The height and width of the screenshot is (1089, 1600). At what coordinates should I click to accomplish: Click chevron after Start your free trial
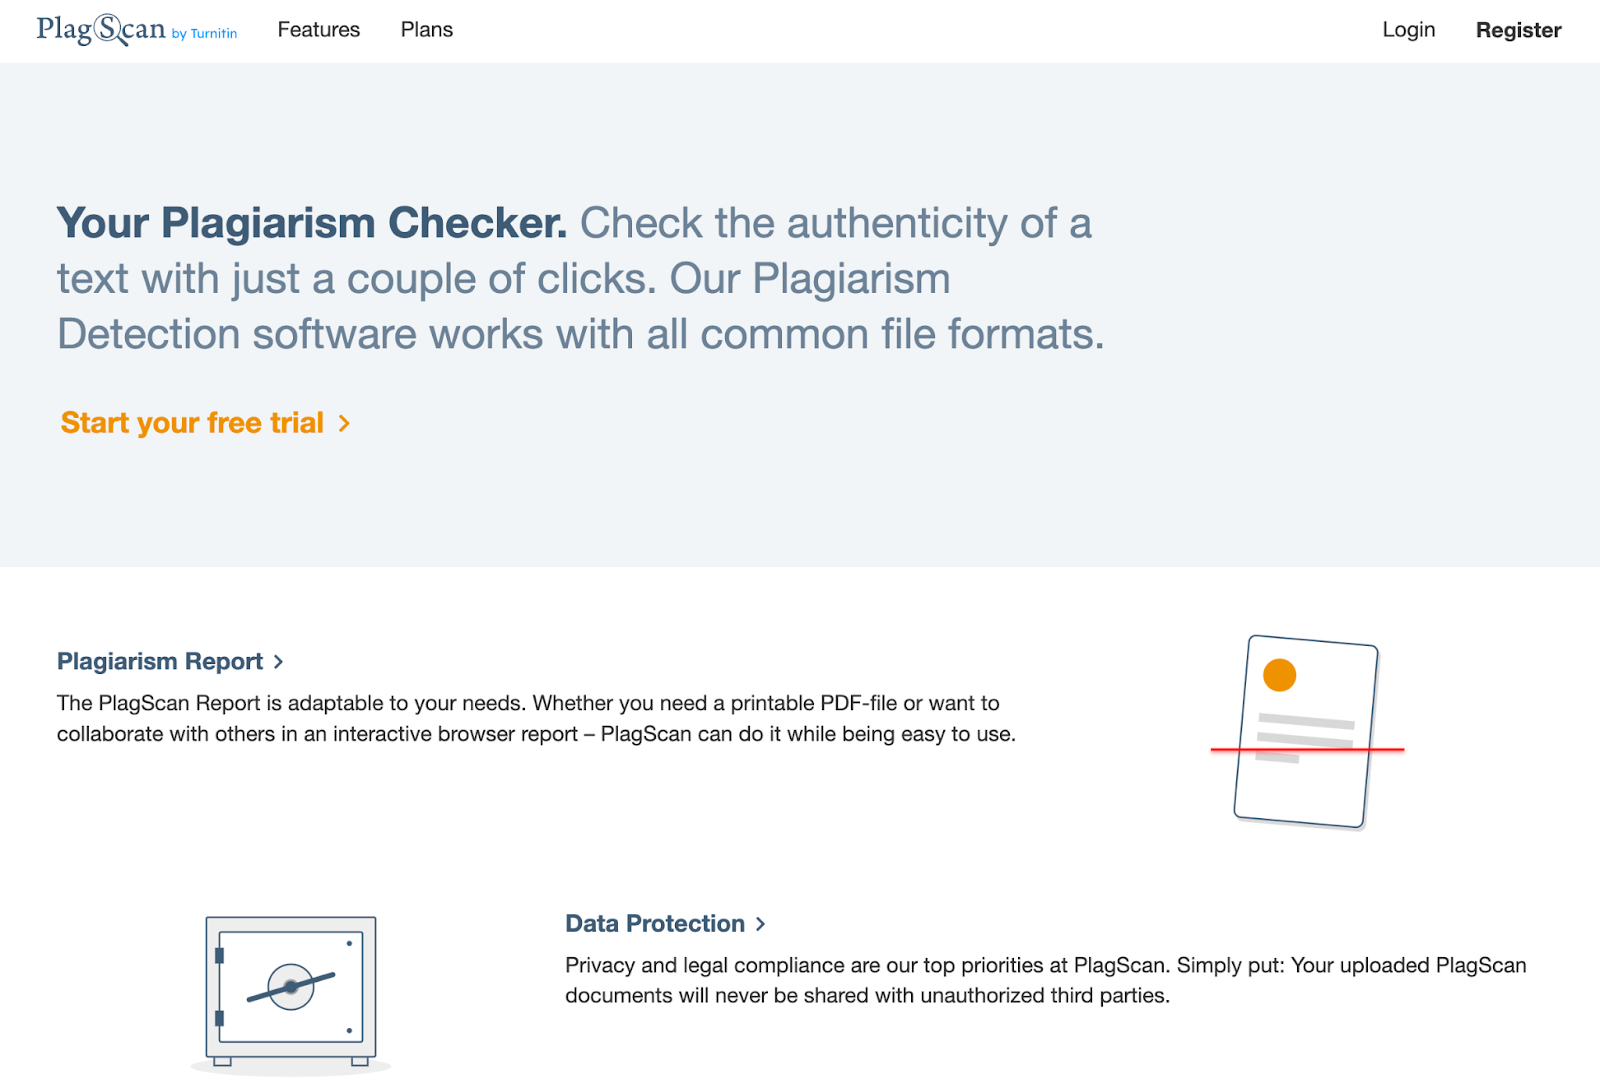[x=344, y=424]
